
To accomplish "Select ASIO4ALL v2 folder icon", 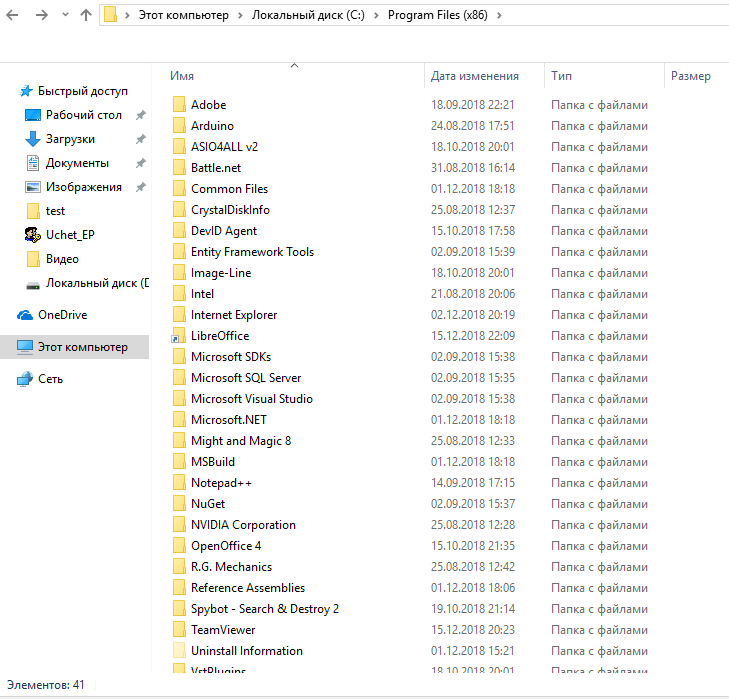I will point(179,146).
